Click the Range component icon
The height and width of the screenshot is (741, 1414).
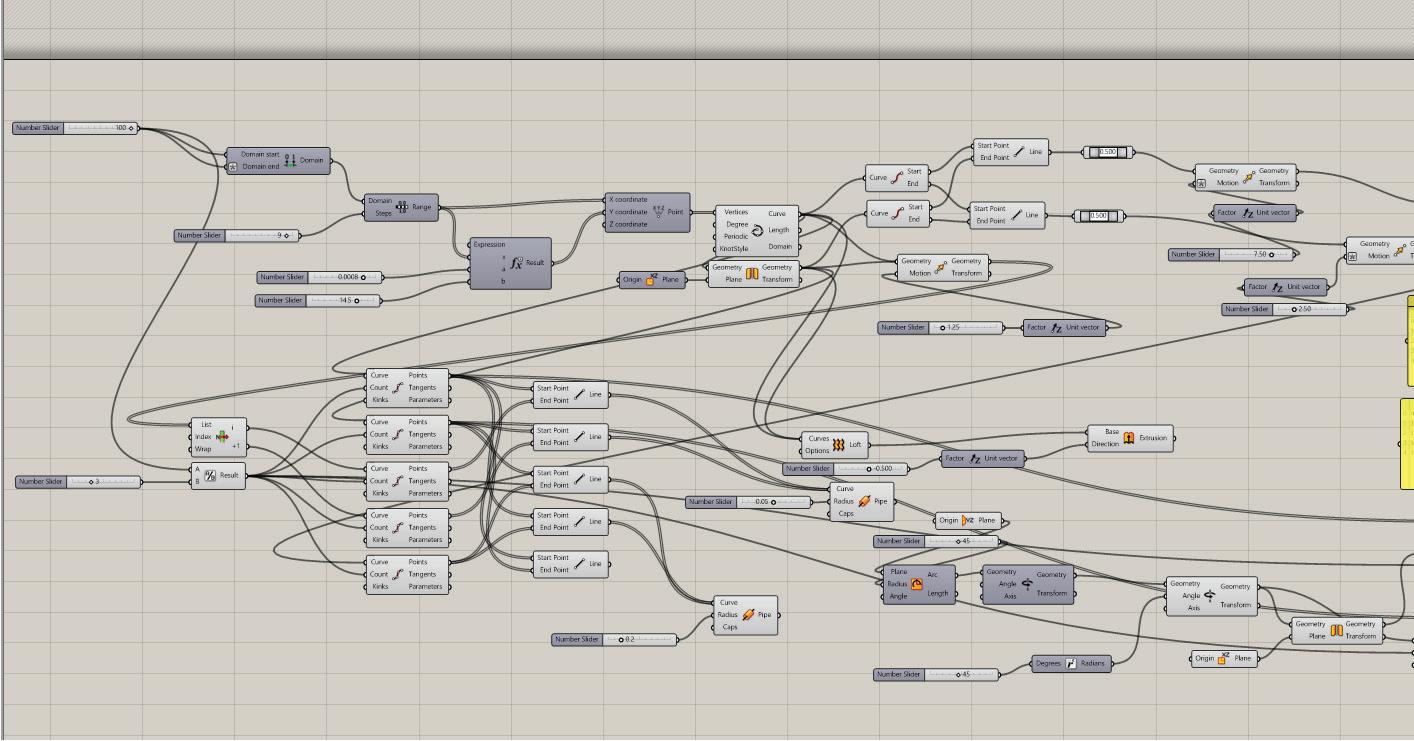click(402, 207)
